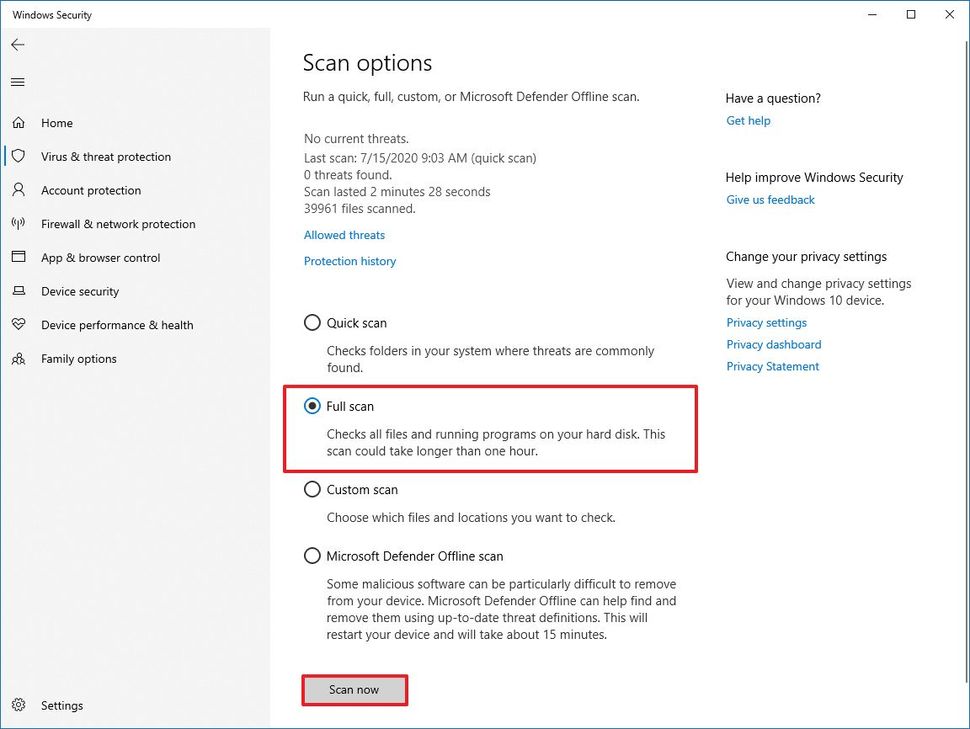Open the Privacy dashboard link

[773, 344]
